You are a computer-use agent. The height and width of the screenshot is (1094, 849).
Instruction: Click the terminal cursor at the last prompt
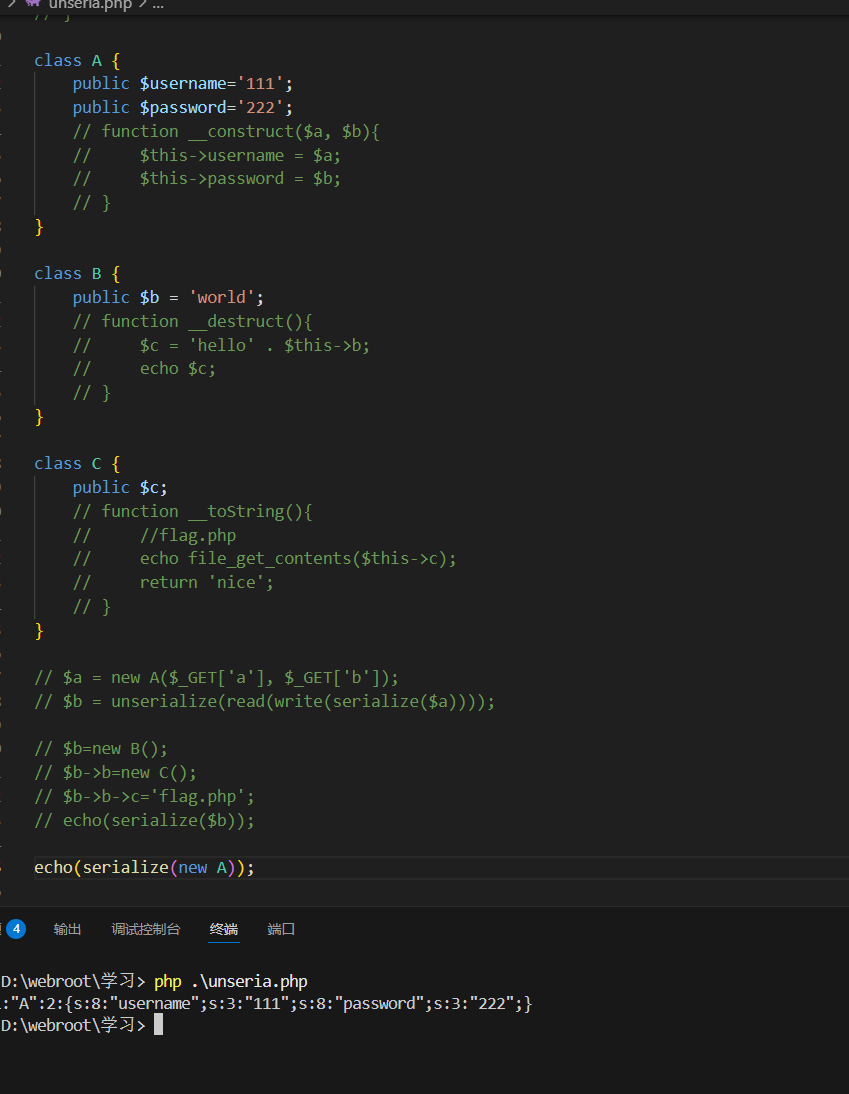click(x=158, y=1024)
